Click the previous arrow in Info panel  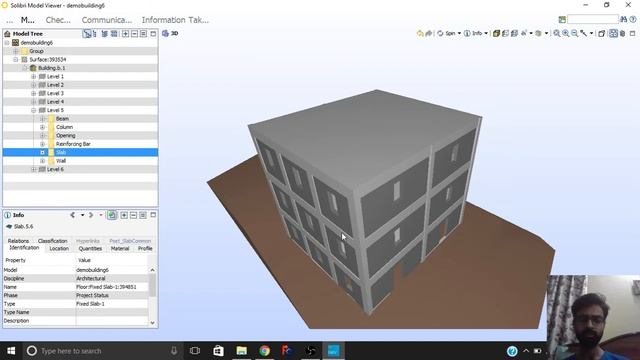pos(73,215)
